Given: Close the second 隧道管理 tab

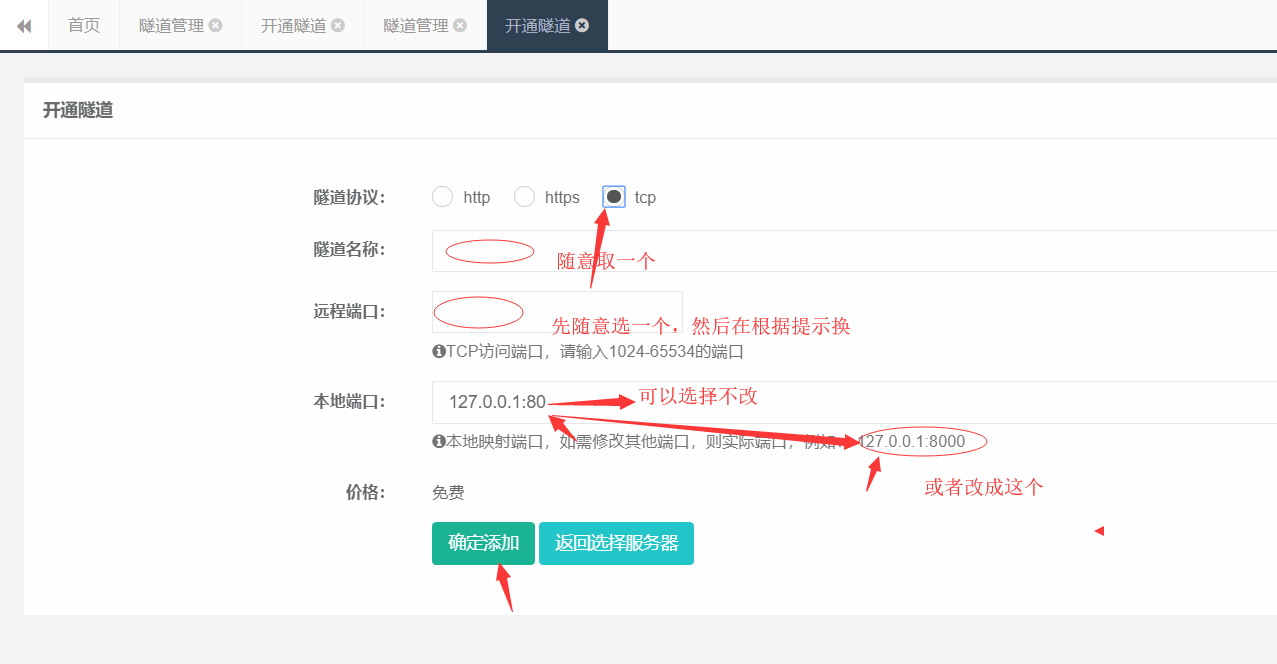Looking at the screenshot, I should (460, 26).
